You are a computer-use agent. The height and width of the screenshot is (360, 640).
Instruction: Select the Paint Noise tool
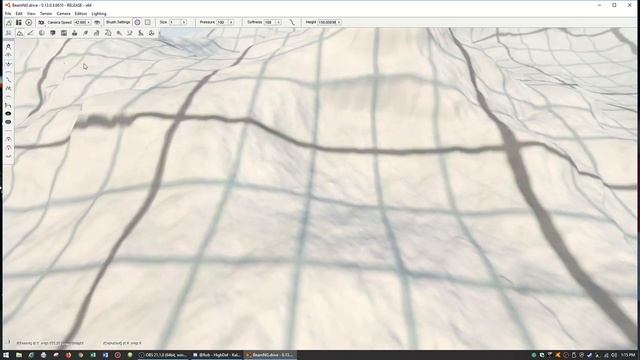click(8, 88)
